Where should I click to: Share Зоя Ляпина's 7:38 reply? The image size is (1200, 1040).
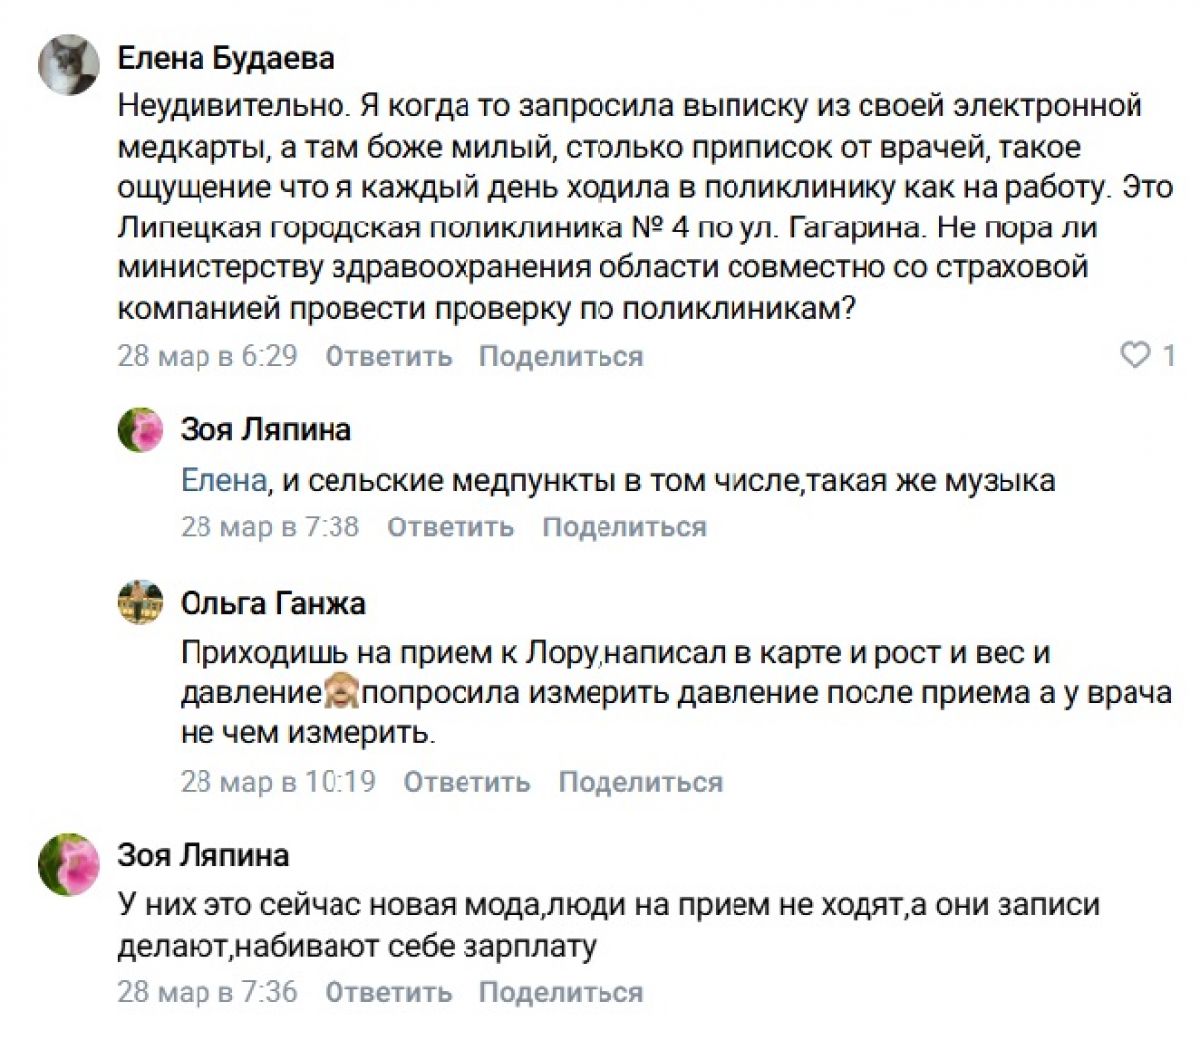point(624,527)
